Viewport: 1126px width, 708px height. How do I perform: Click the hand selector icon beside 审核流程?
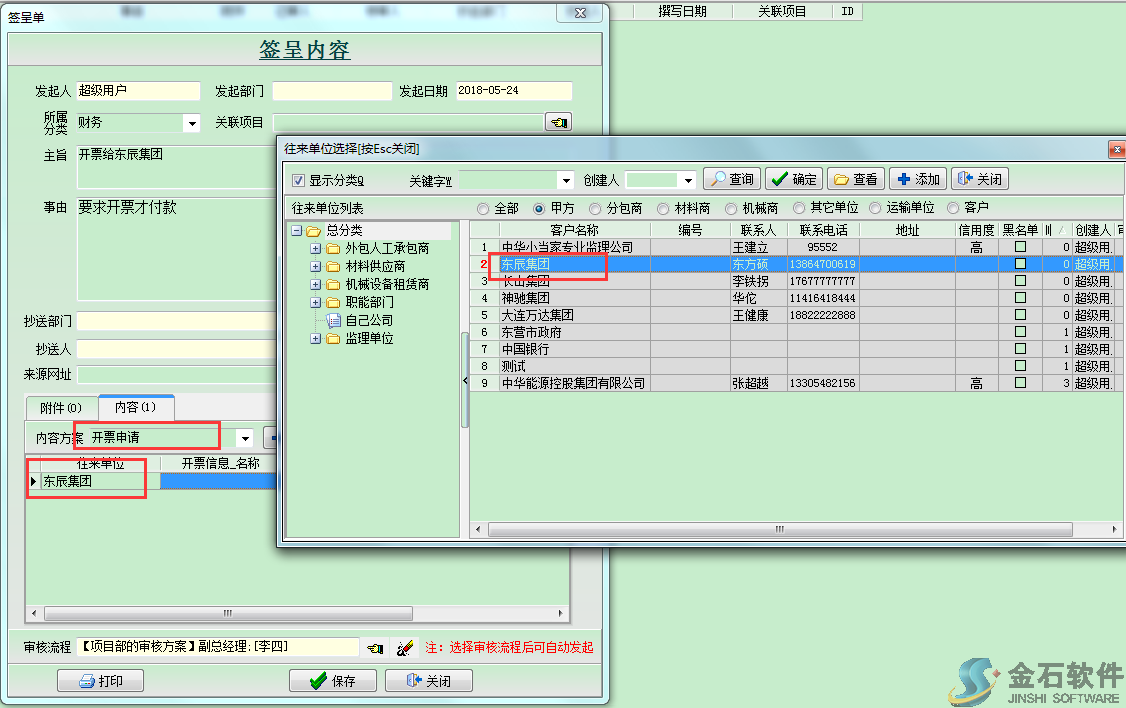(x=376, y=649)
